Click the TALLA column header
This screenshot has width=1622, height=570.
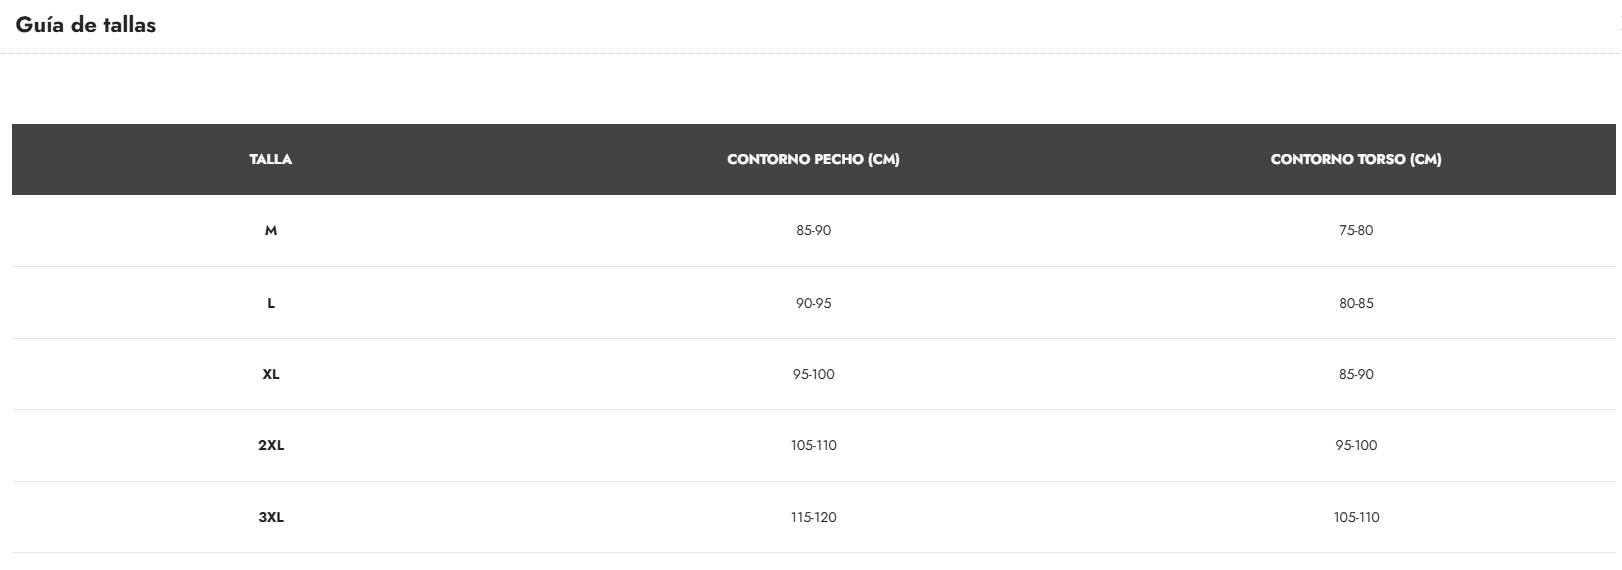270,159
